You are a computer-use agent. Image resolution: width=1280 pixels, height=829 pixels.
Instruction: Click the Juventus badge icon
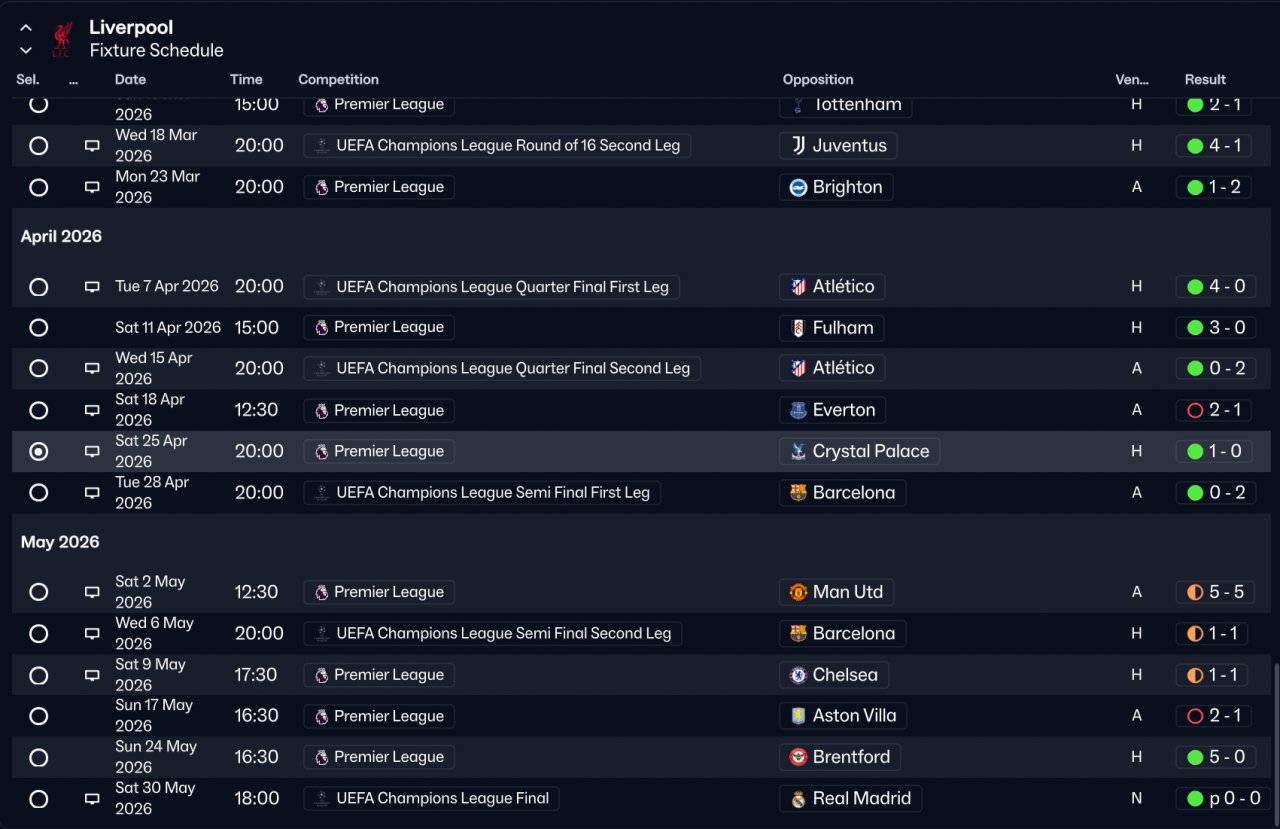[798, 146]
